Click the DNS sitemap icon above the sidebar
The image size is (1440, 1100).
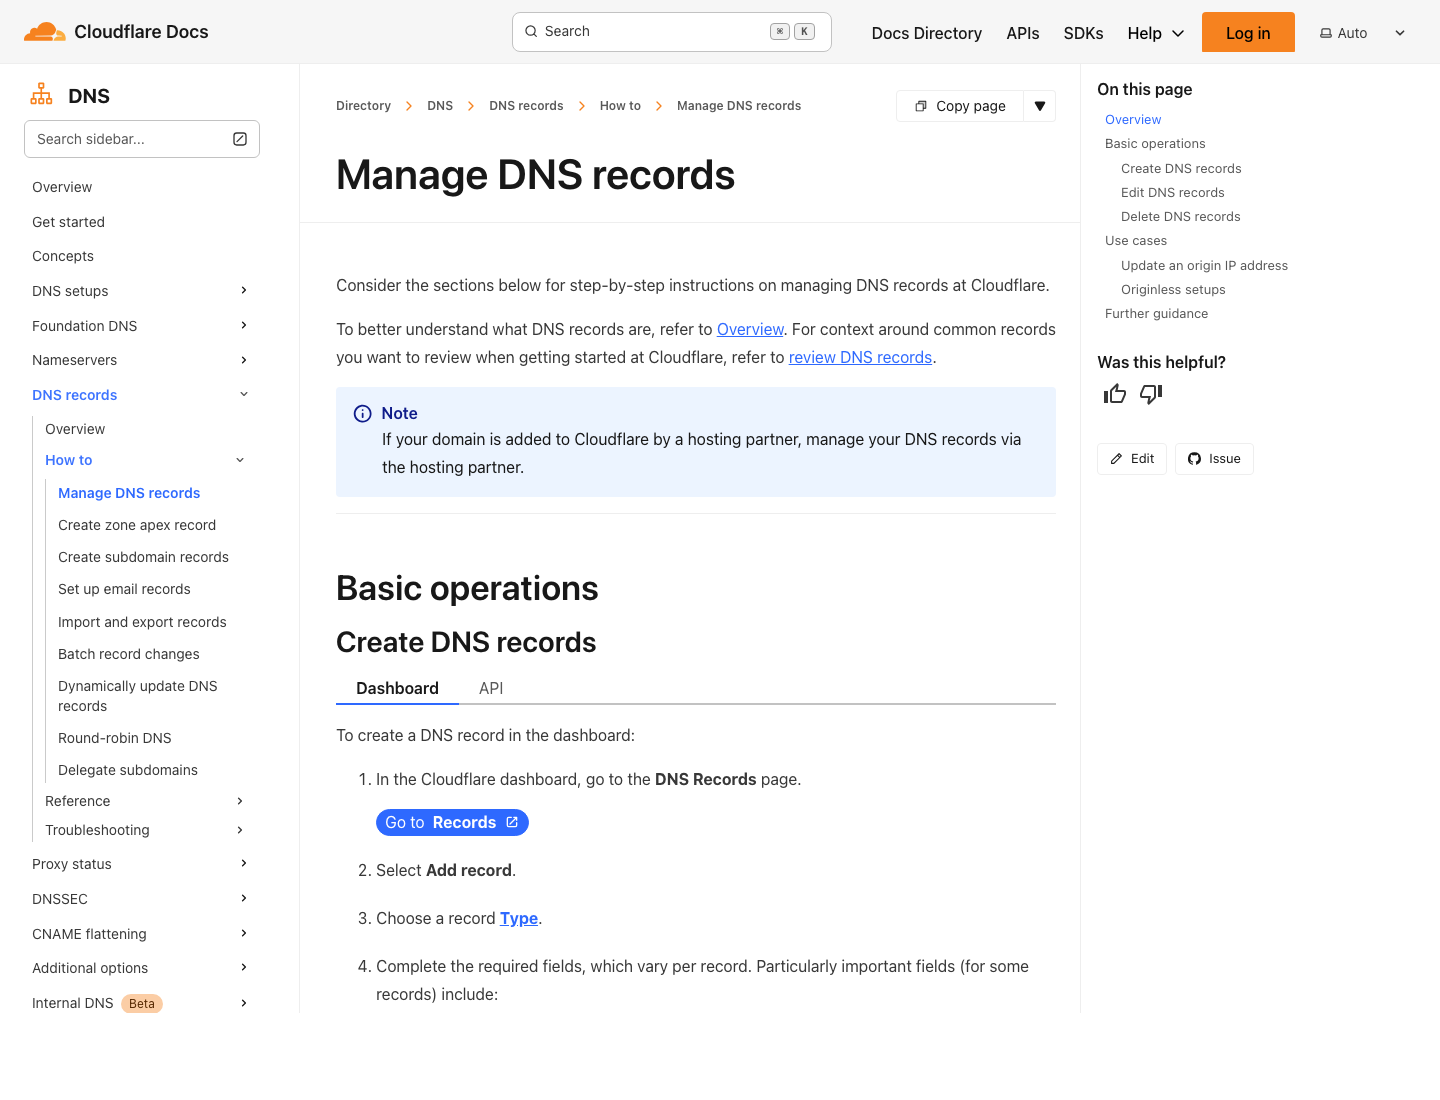pyautogui.click(x=41, y=93)
